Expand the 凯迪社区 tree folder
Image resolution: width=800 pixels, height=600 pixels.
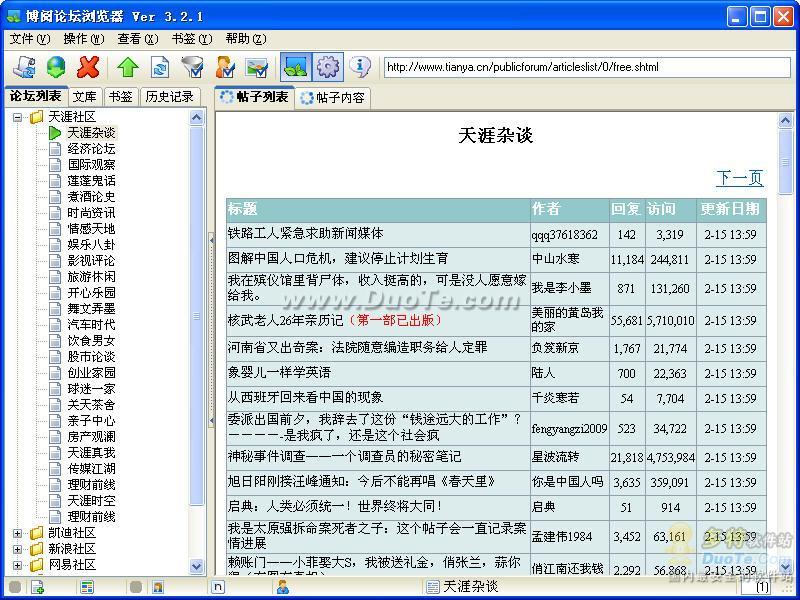coord(17,533)
